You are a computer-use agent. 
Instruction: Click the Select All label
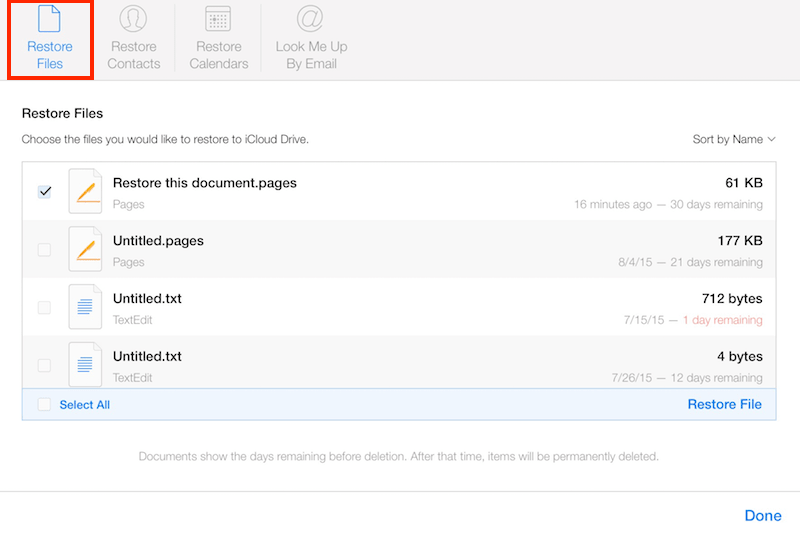(85, 405)
